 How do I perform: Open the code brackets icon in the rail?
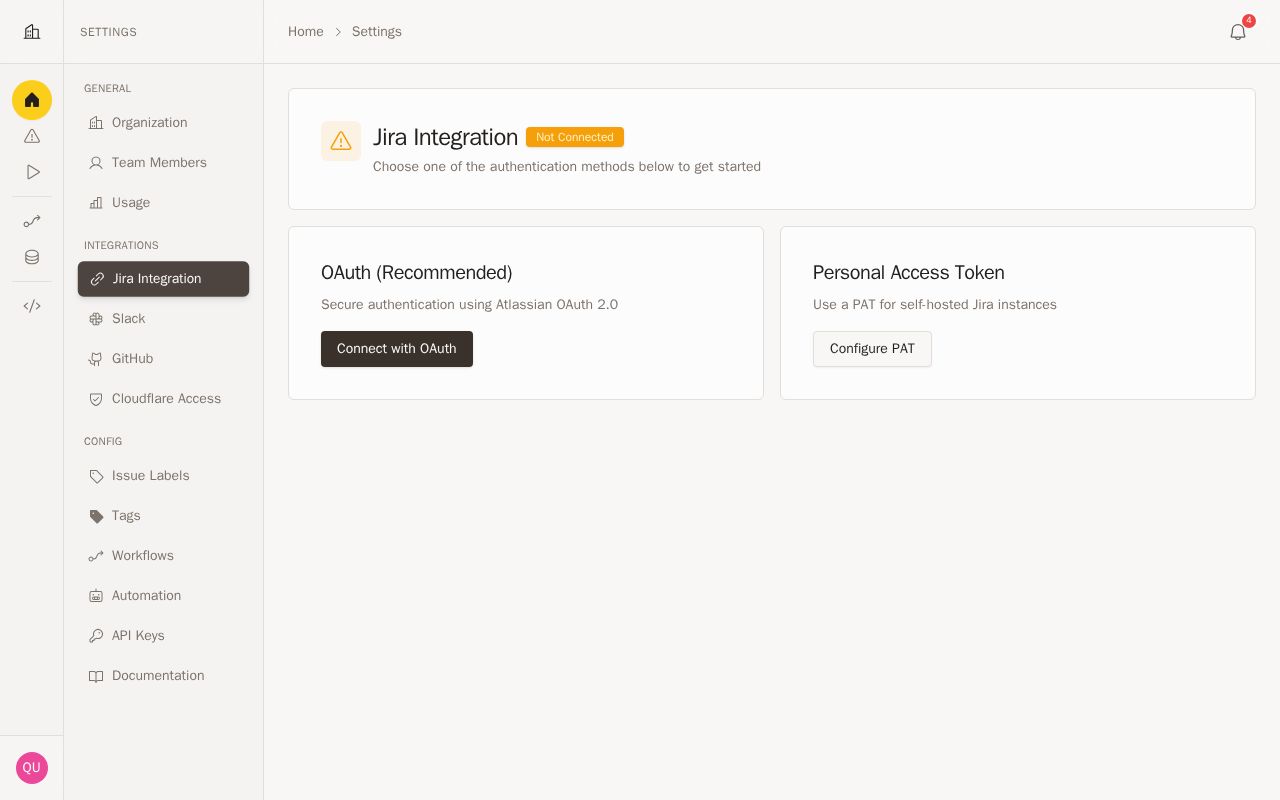32,306
